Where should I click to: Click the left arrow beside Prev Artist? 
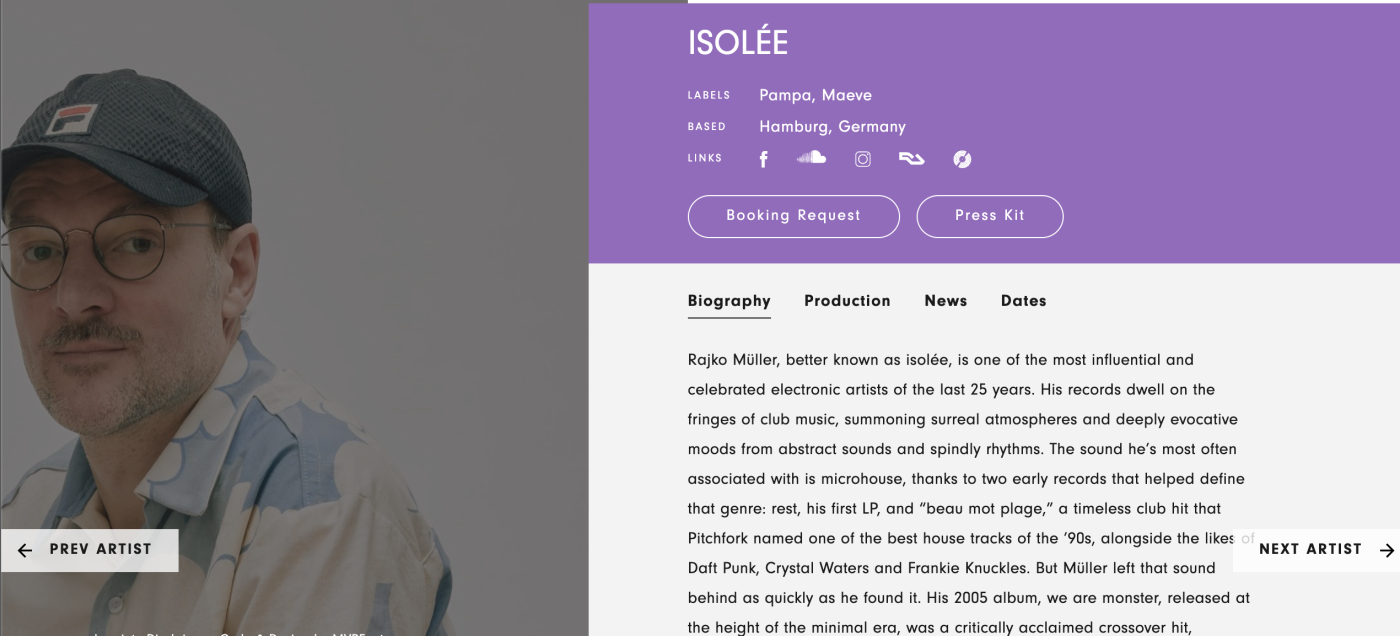click(25, 550)
